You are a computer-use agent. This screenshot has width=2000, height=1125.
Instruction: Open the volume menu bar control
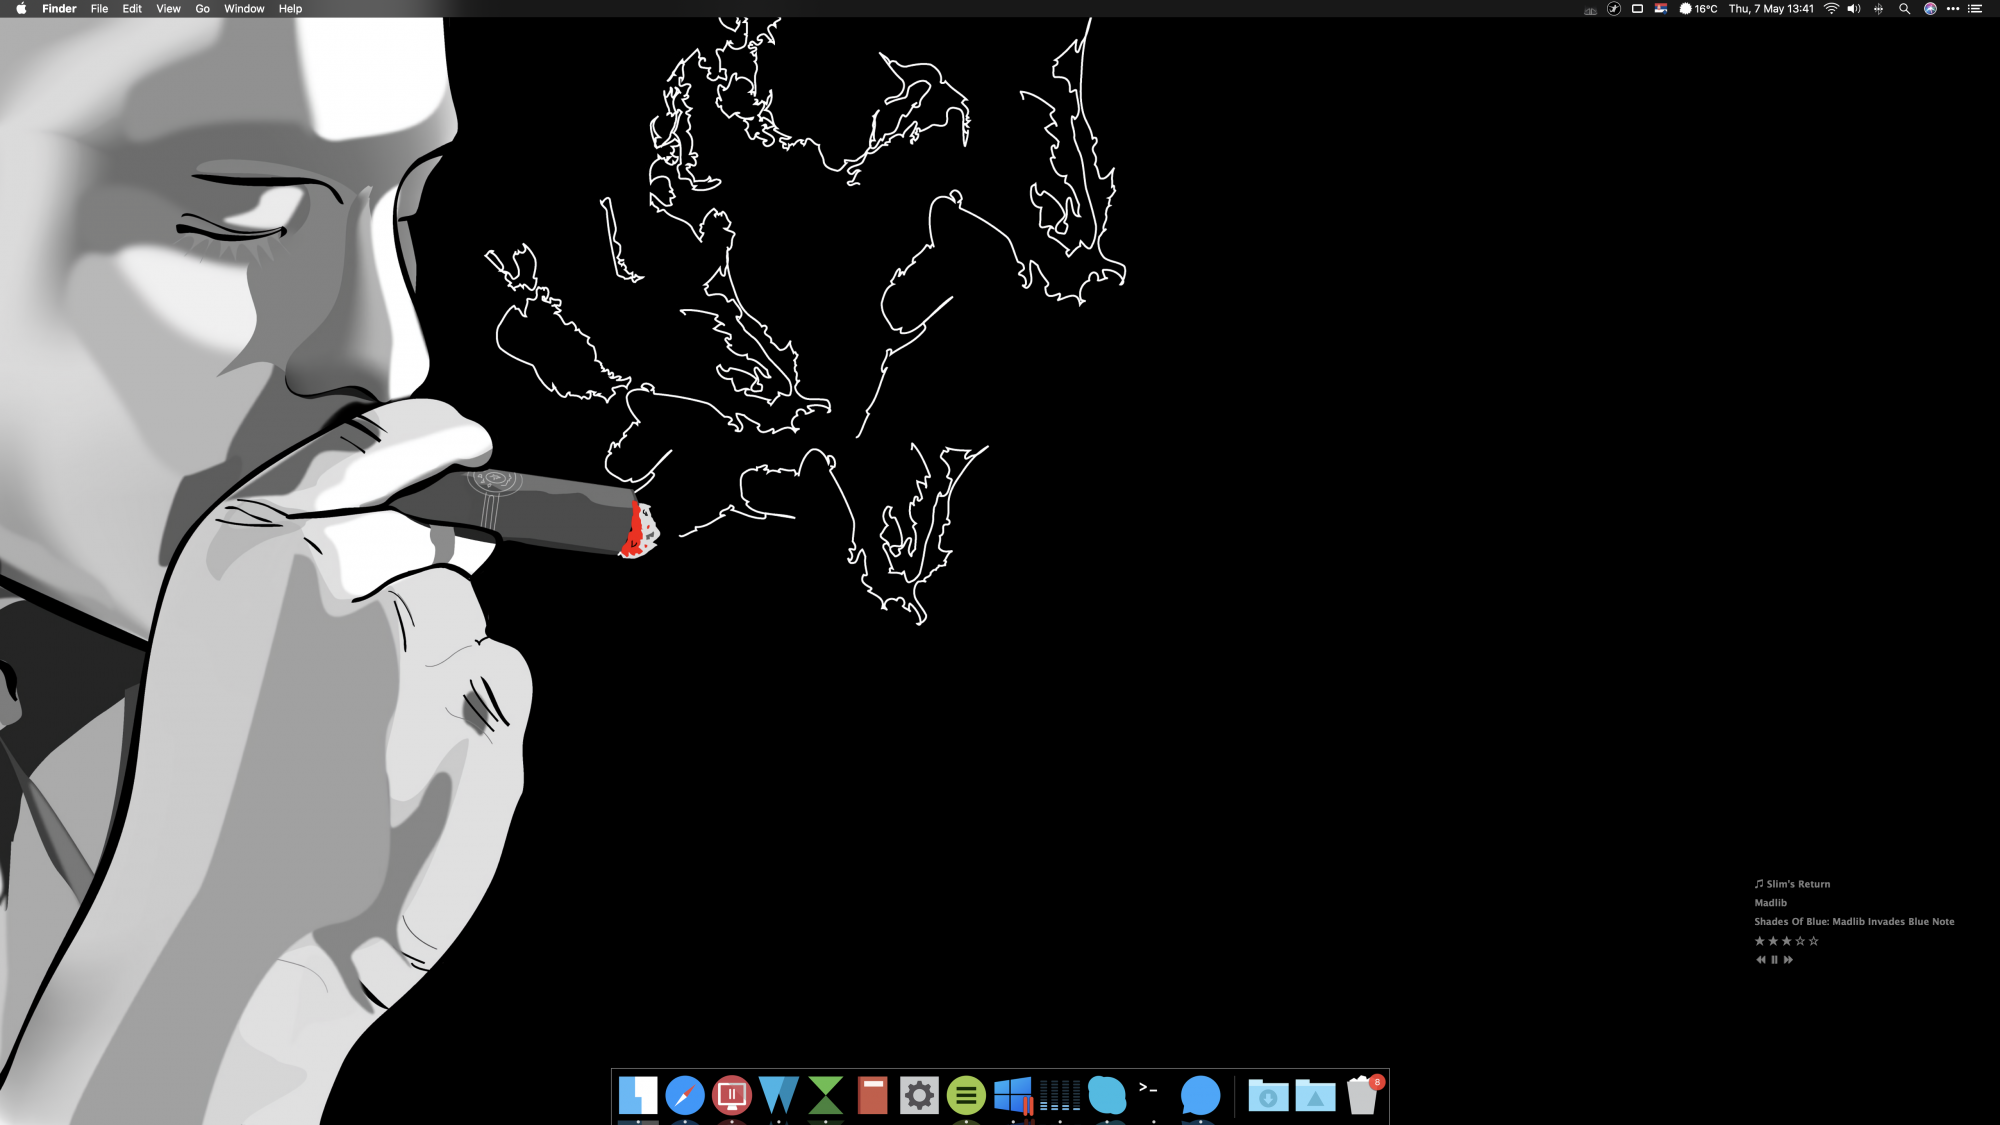pos(1854,9)
